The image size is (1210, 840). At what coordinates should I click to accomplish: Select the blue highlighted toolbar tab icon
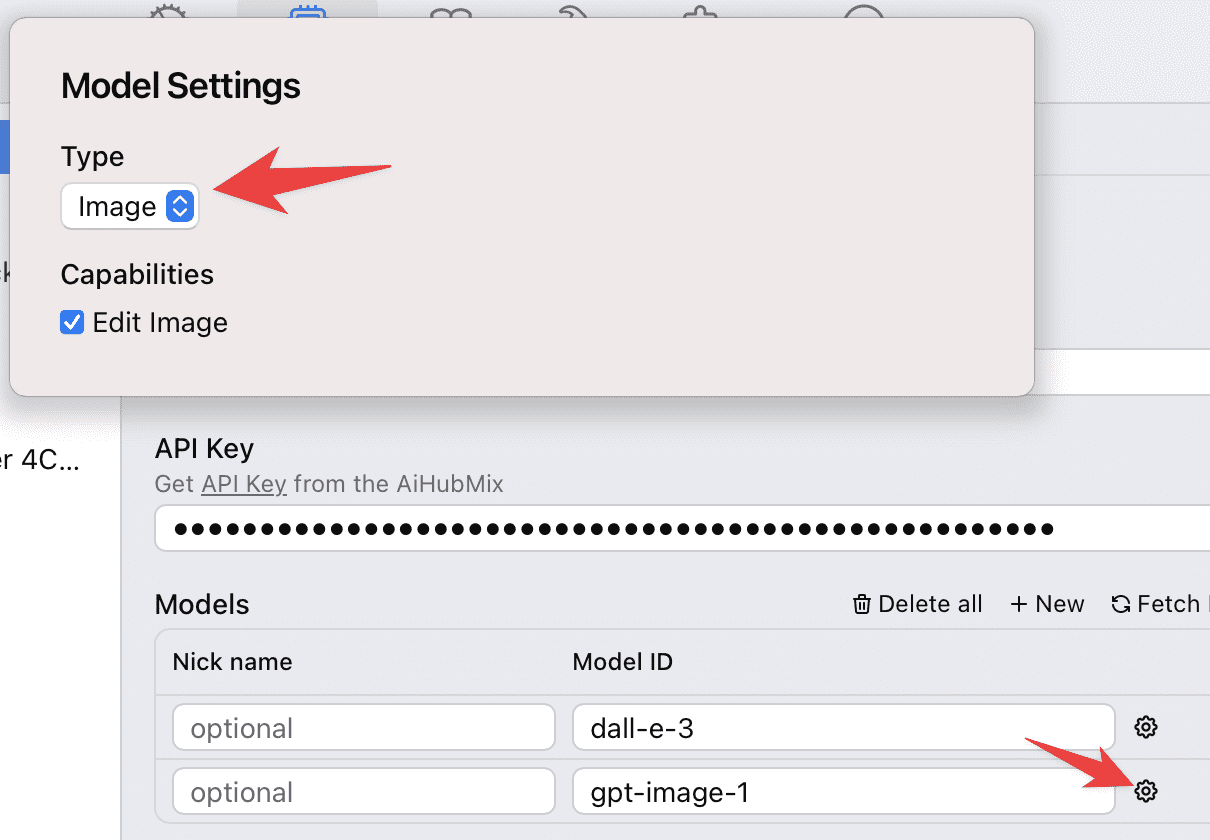tap(307, 10)
